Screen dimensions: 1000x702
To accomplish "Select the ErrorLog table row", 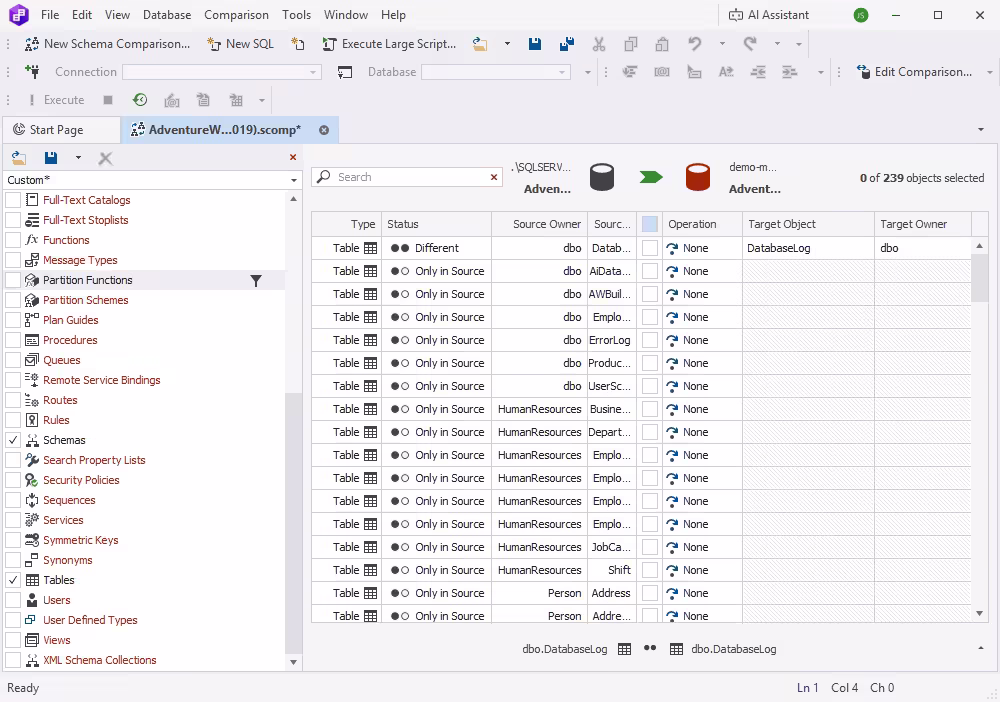I will coord(641,340).
